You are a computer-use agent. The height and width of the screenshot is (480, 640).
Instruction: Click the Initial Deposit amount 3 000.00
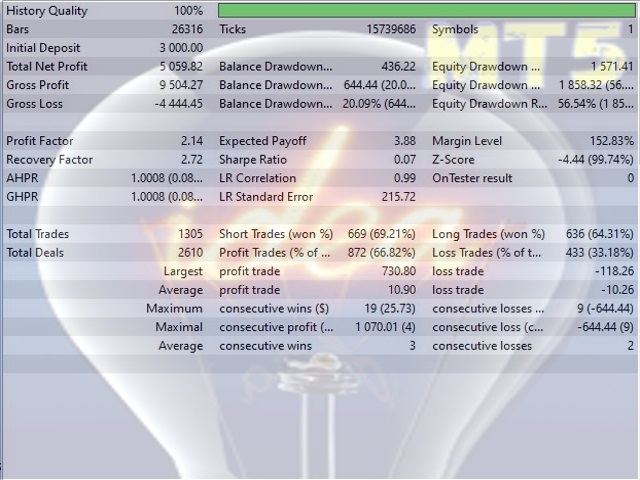175,48
